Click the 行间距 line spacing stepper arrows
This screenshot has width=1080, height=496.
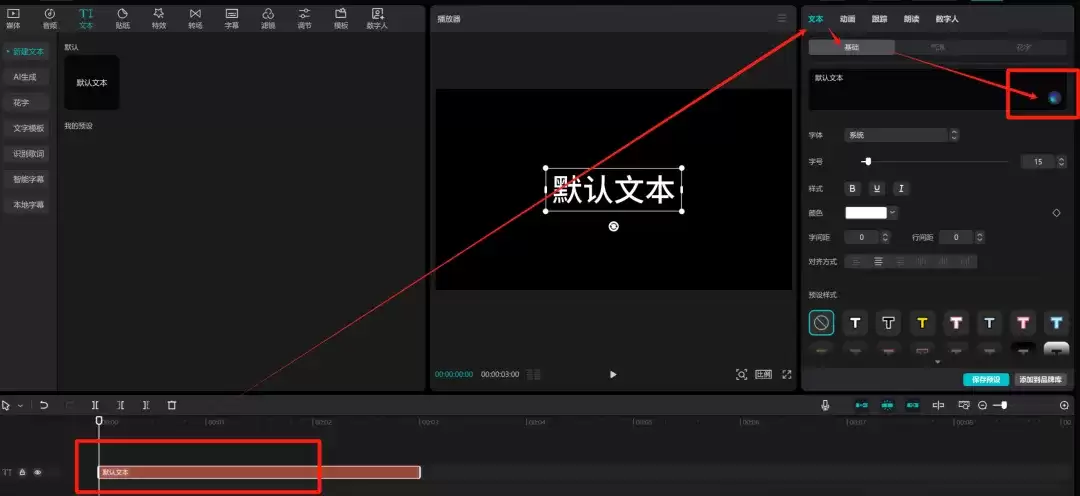[979, 237]
